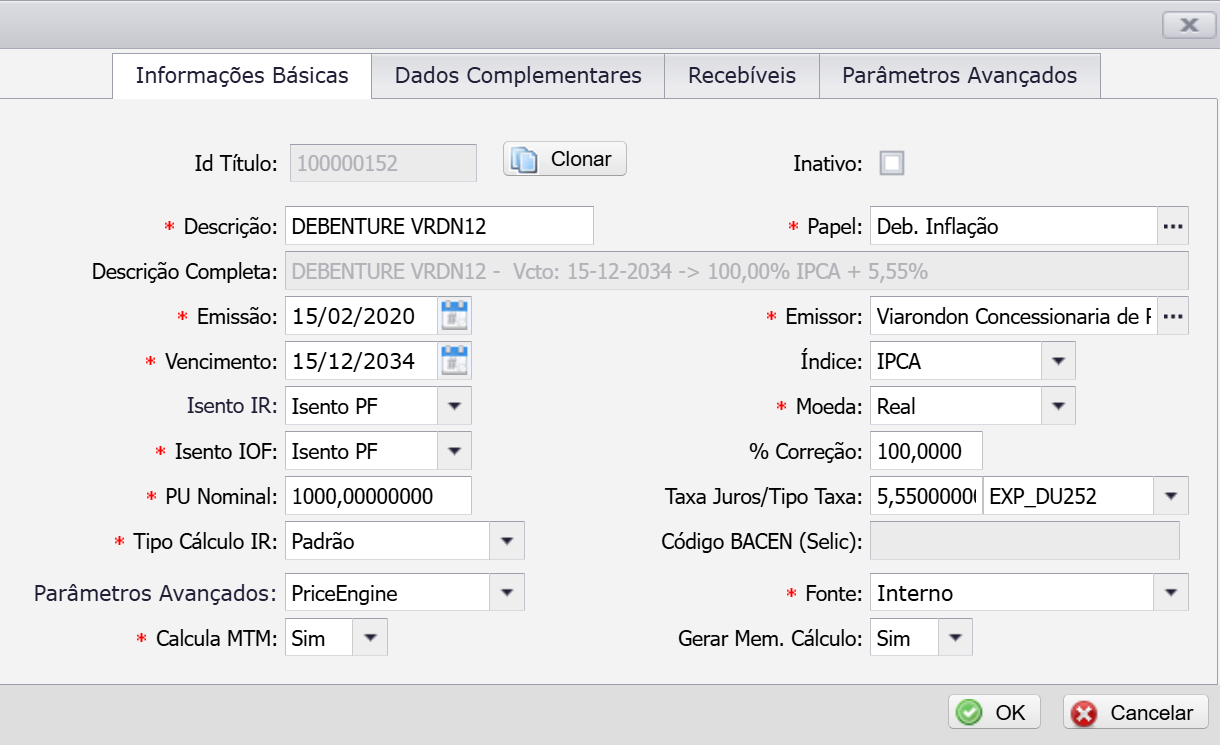Image resolution: width=1220 pixels, height=745 pixels.
Task: Open the Recebíveis tab
Action: coord(742,76)
